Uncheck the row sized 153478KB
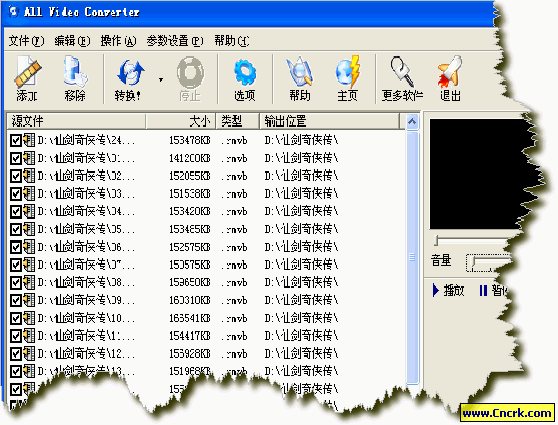This screenshot has width=558, height=425. tap(16, 141)
